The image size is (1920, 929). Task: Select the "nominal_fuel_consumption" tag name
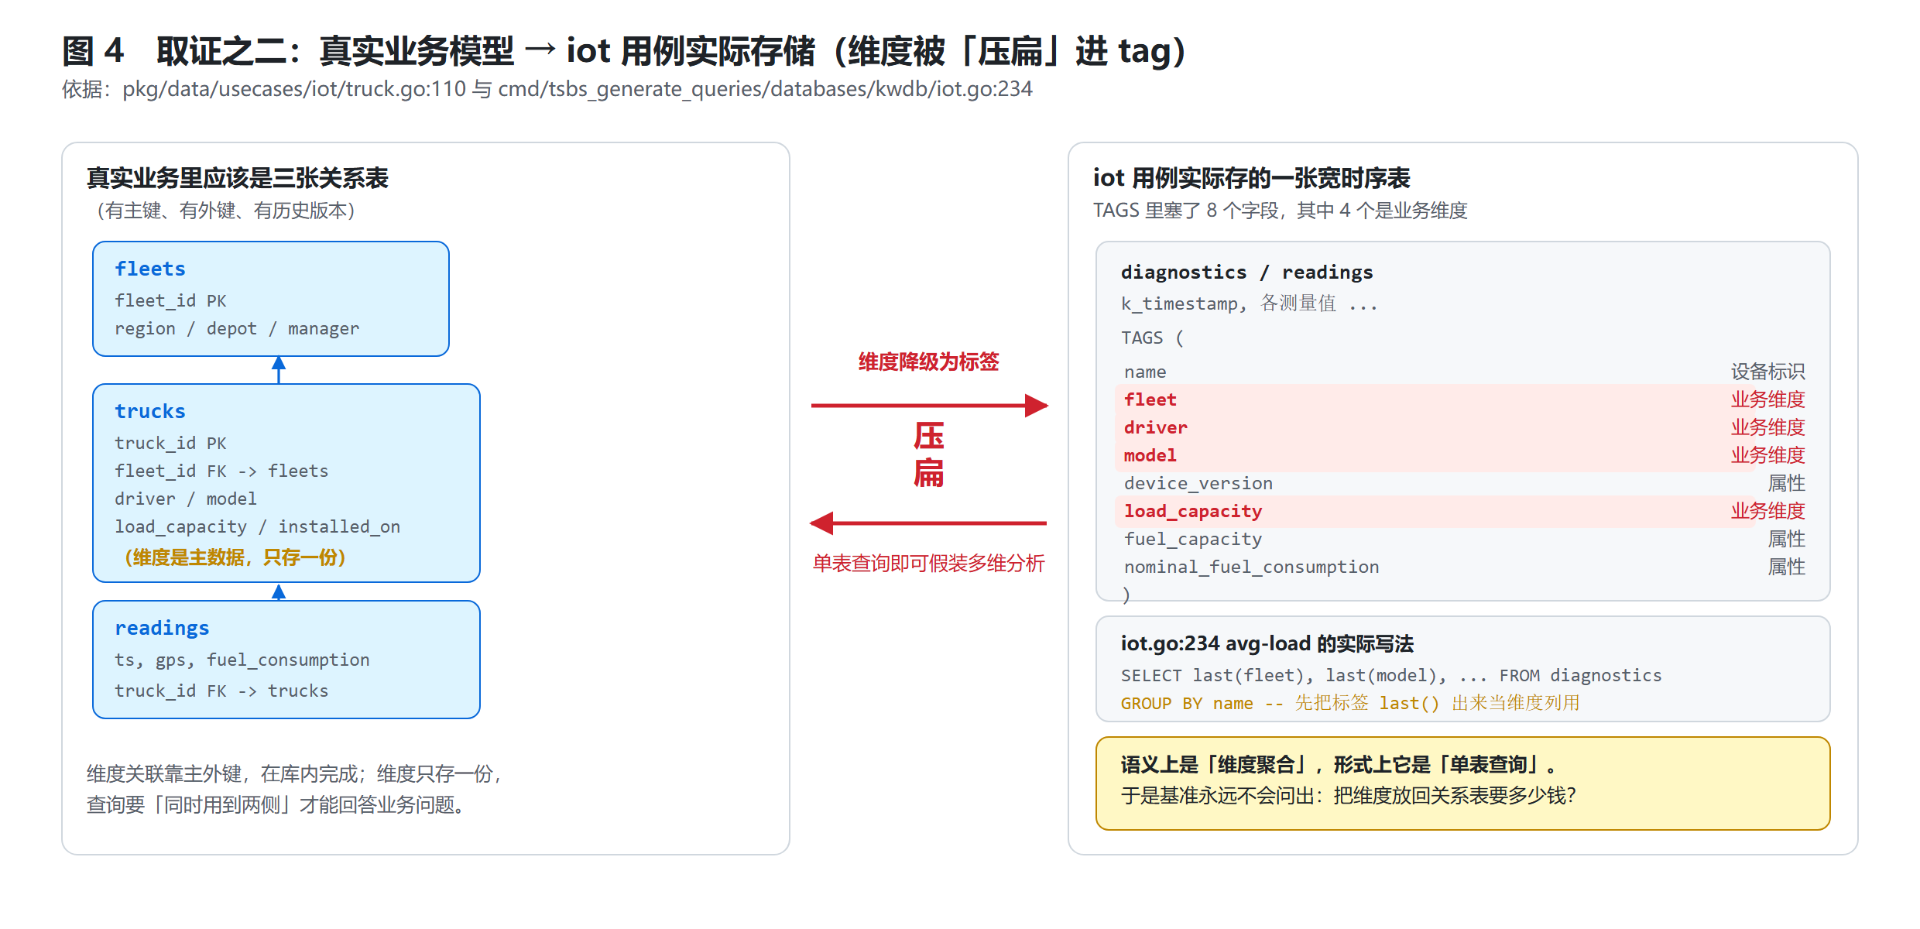1251,568
